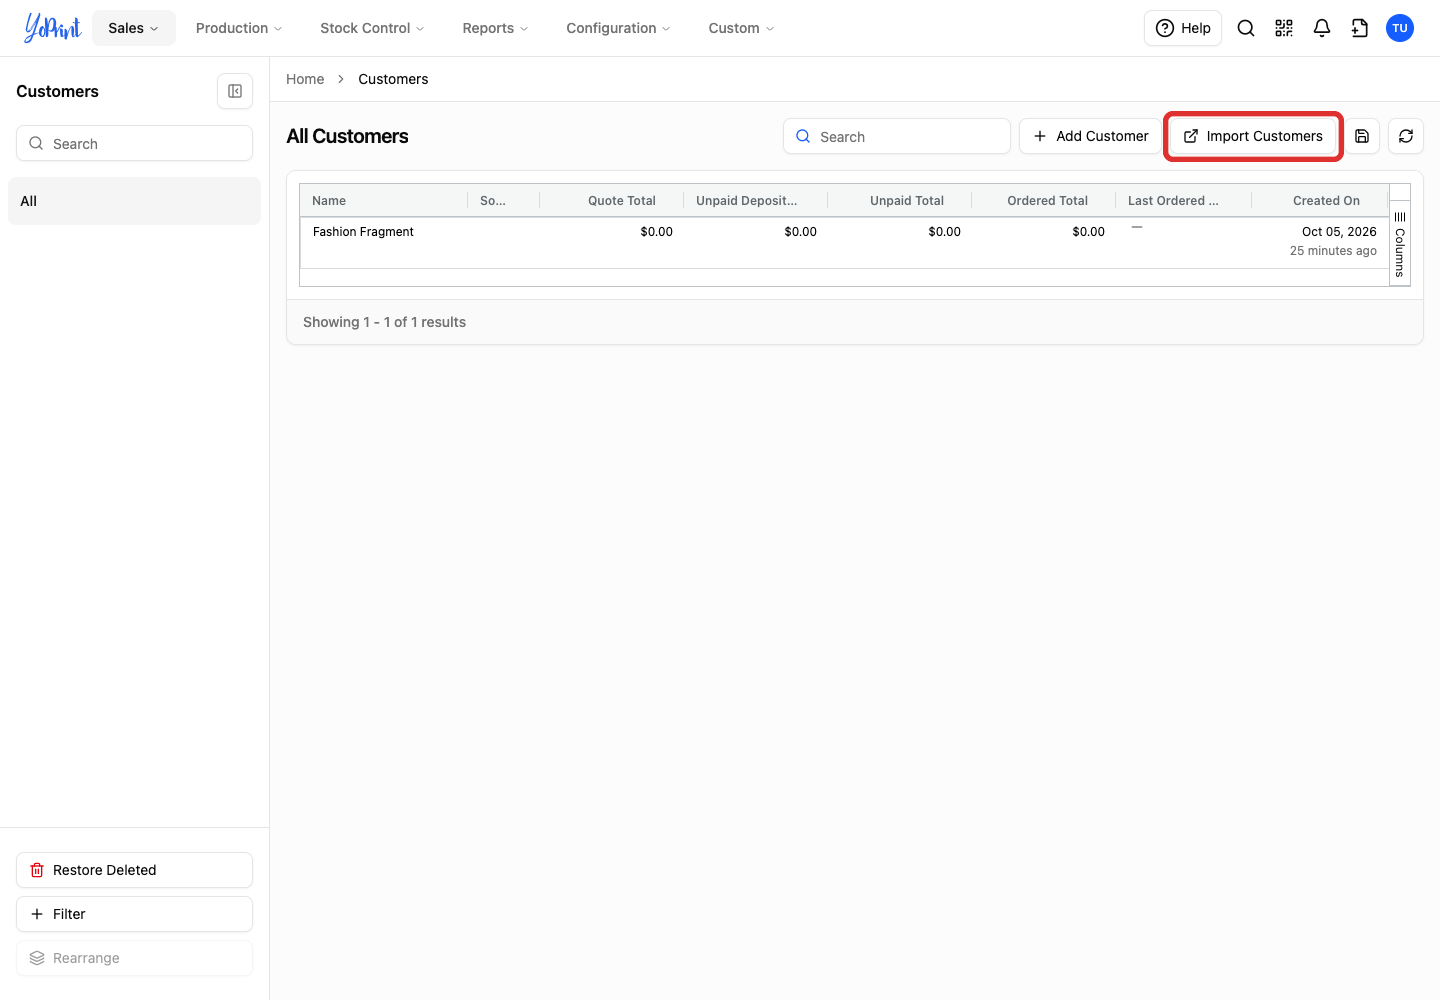Sort by Unpaid Total column
The height and width of the screenshot is (1000, 1440).
tap(900, 200)
